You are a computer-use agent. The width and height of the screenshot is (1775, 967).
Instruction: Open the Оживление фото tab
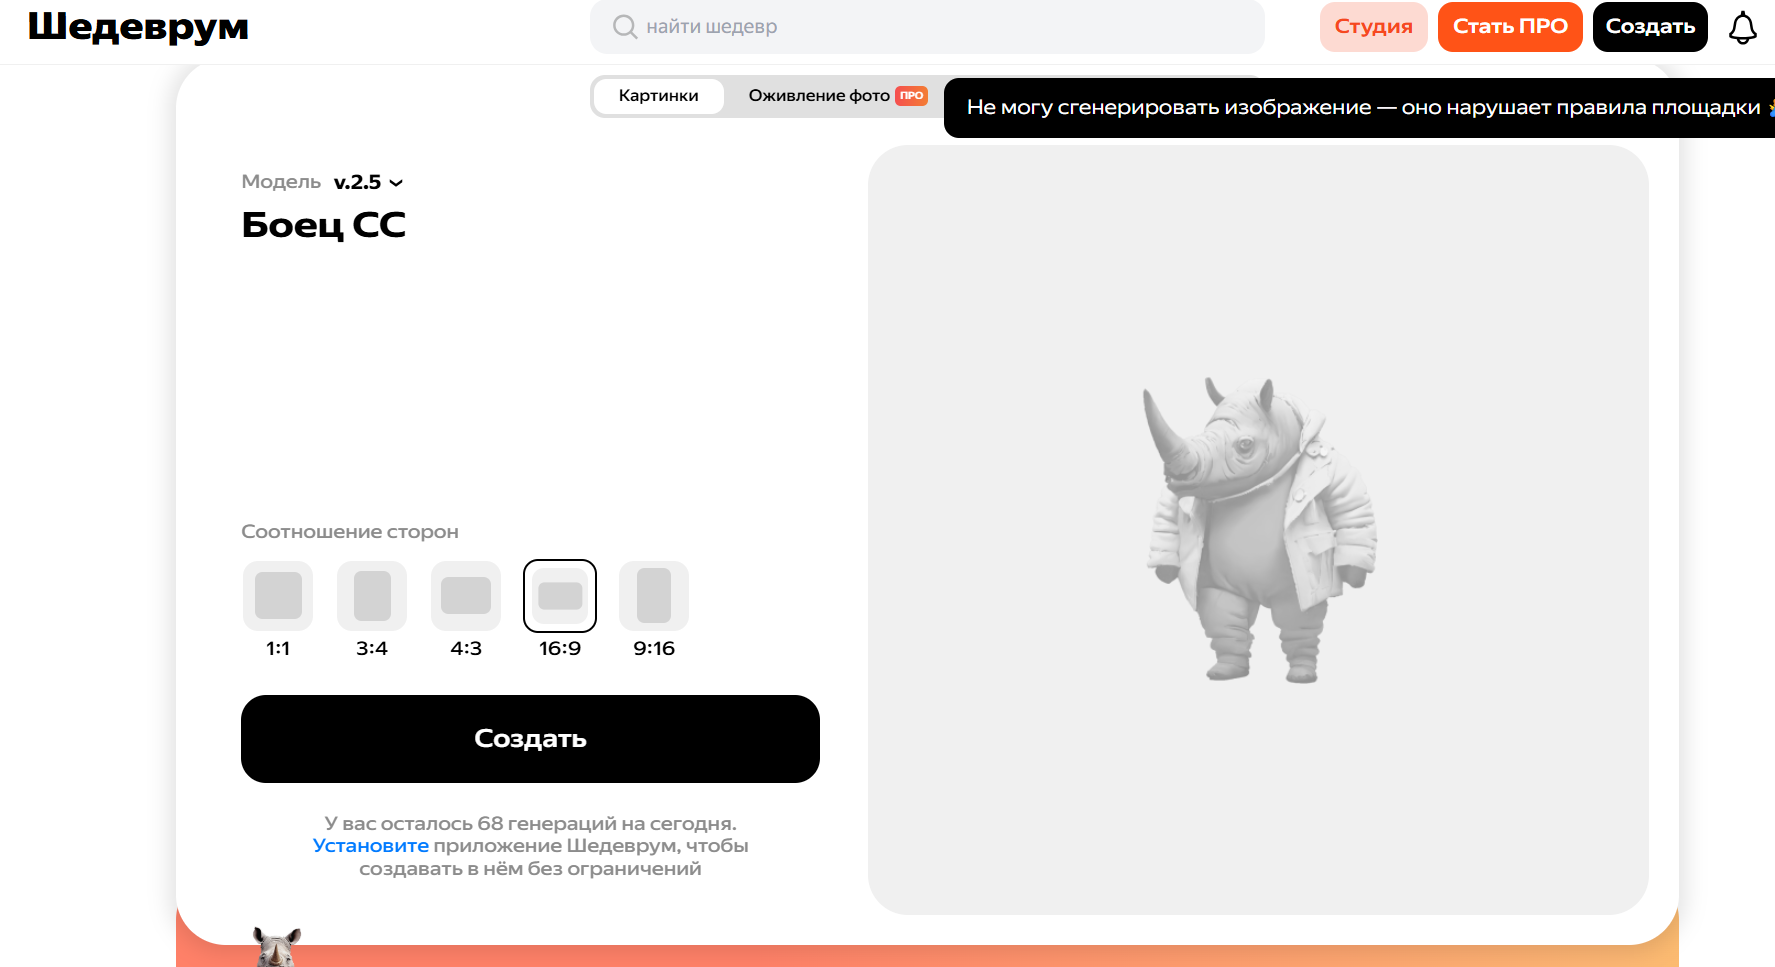pos(837,96)
